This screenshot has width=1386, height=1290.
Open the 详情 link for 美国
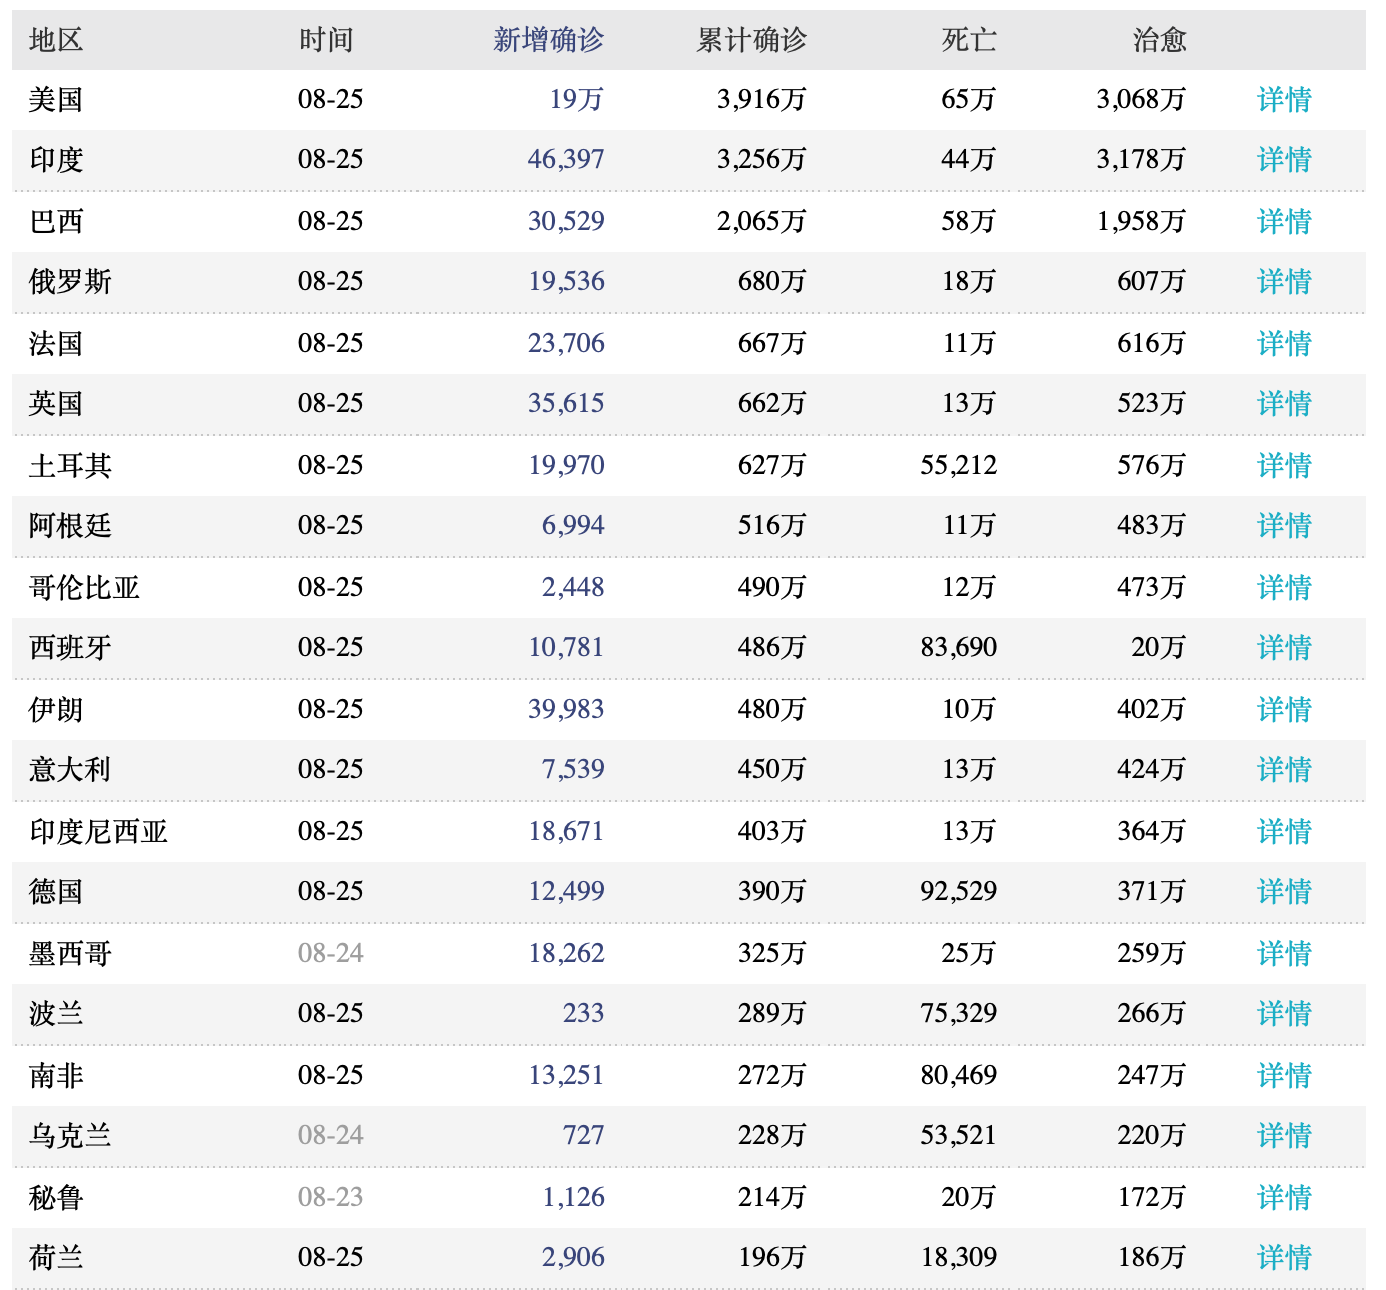coord(1283,99)
